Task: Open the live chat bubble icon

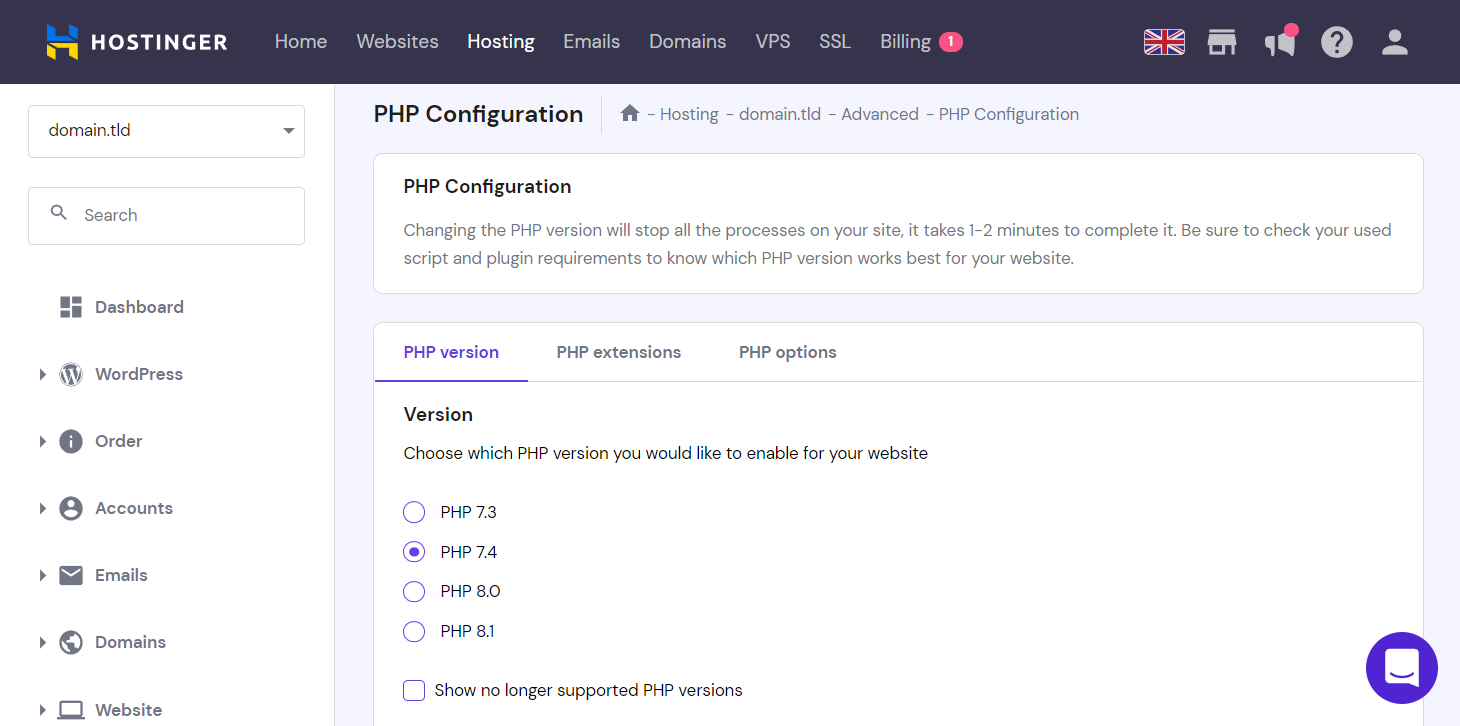Action: (x=1401, y=668)
